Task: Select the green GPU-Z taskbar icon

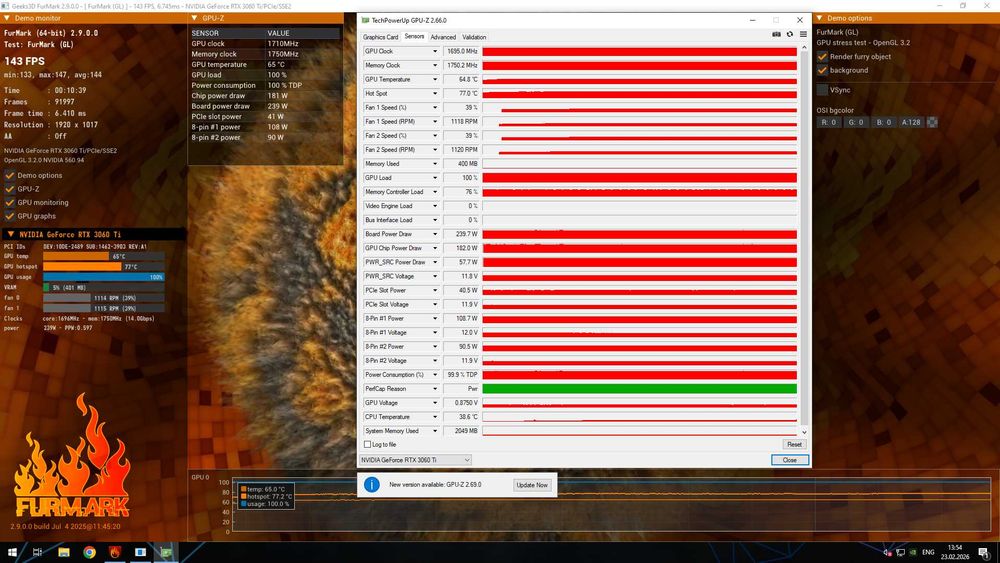Action: click(x=166, y=552)
